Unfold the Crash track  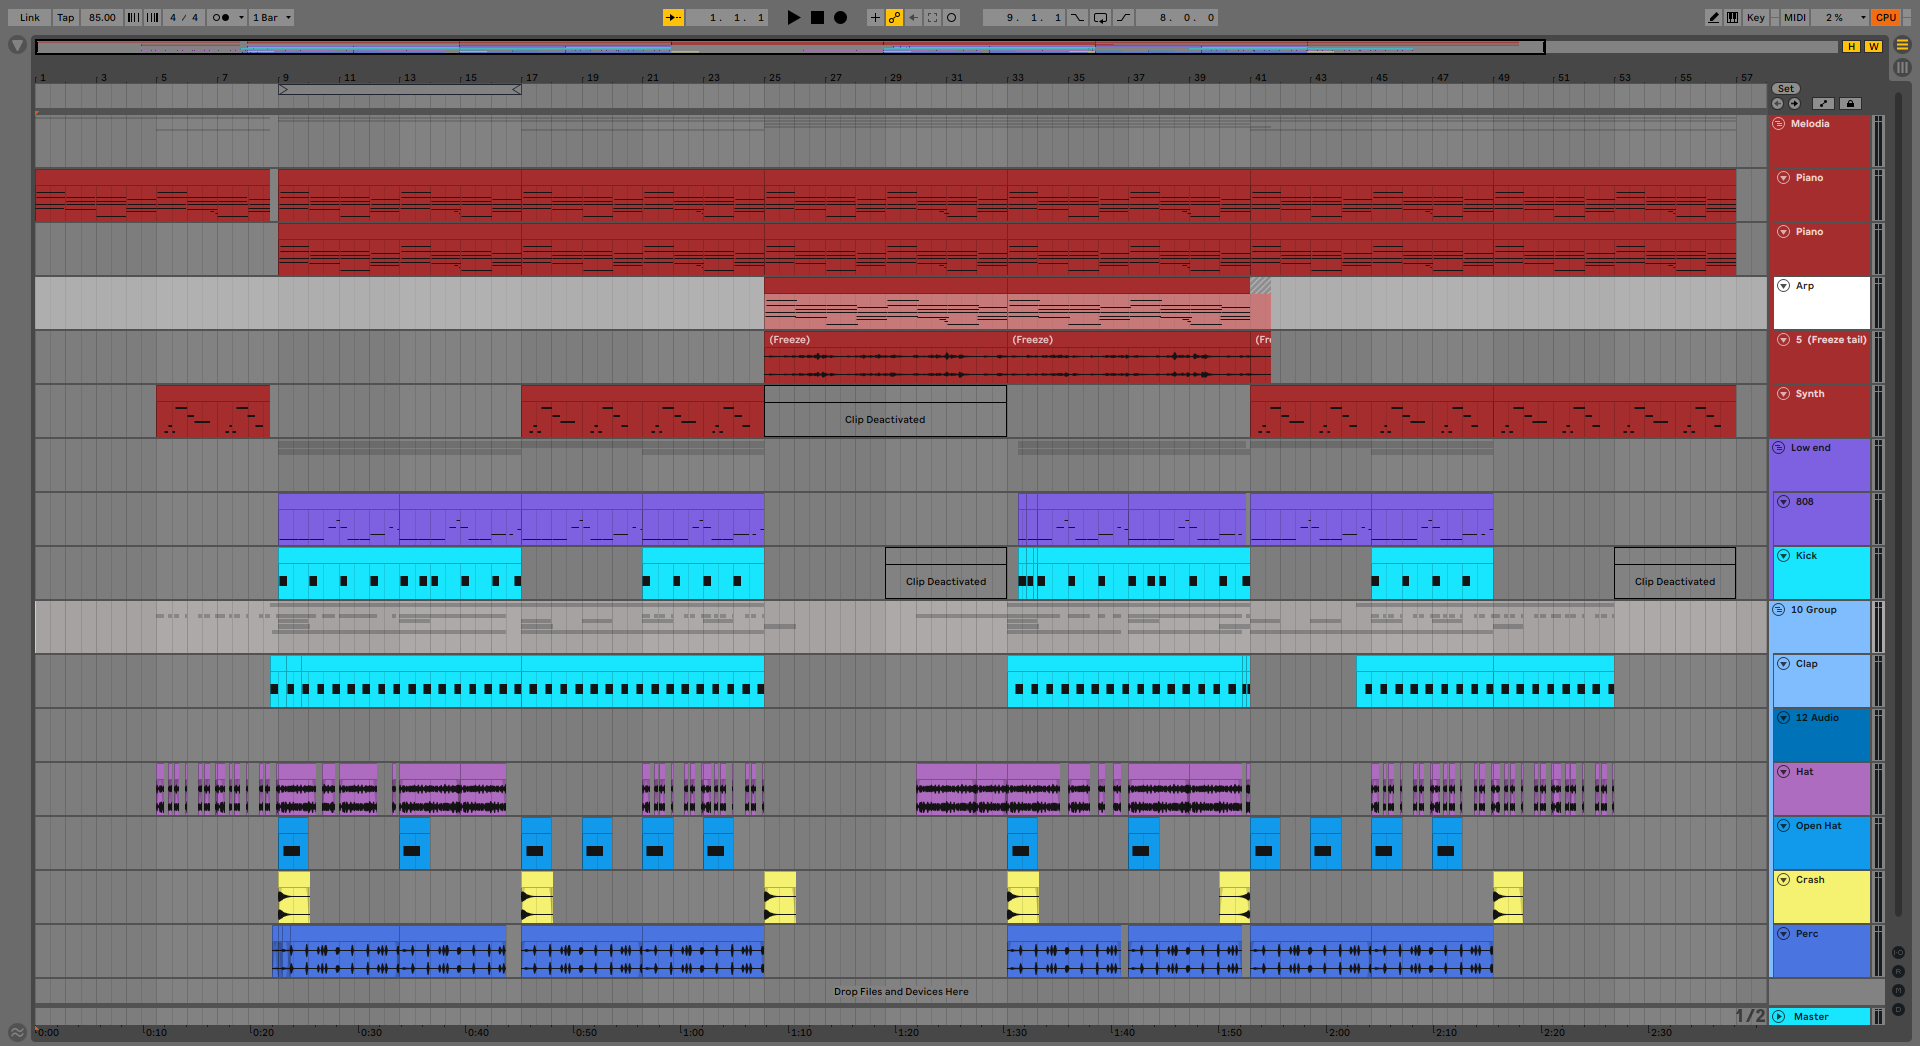1783,880
